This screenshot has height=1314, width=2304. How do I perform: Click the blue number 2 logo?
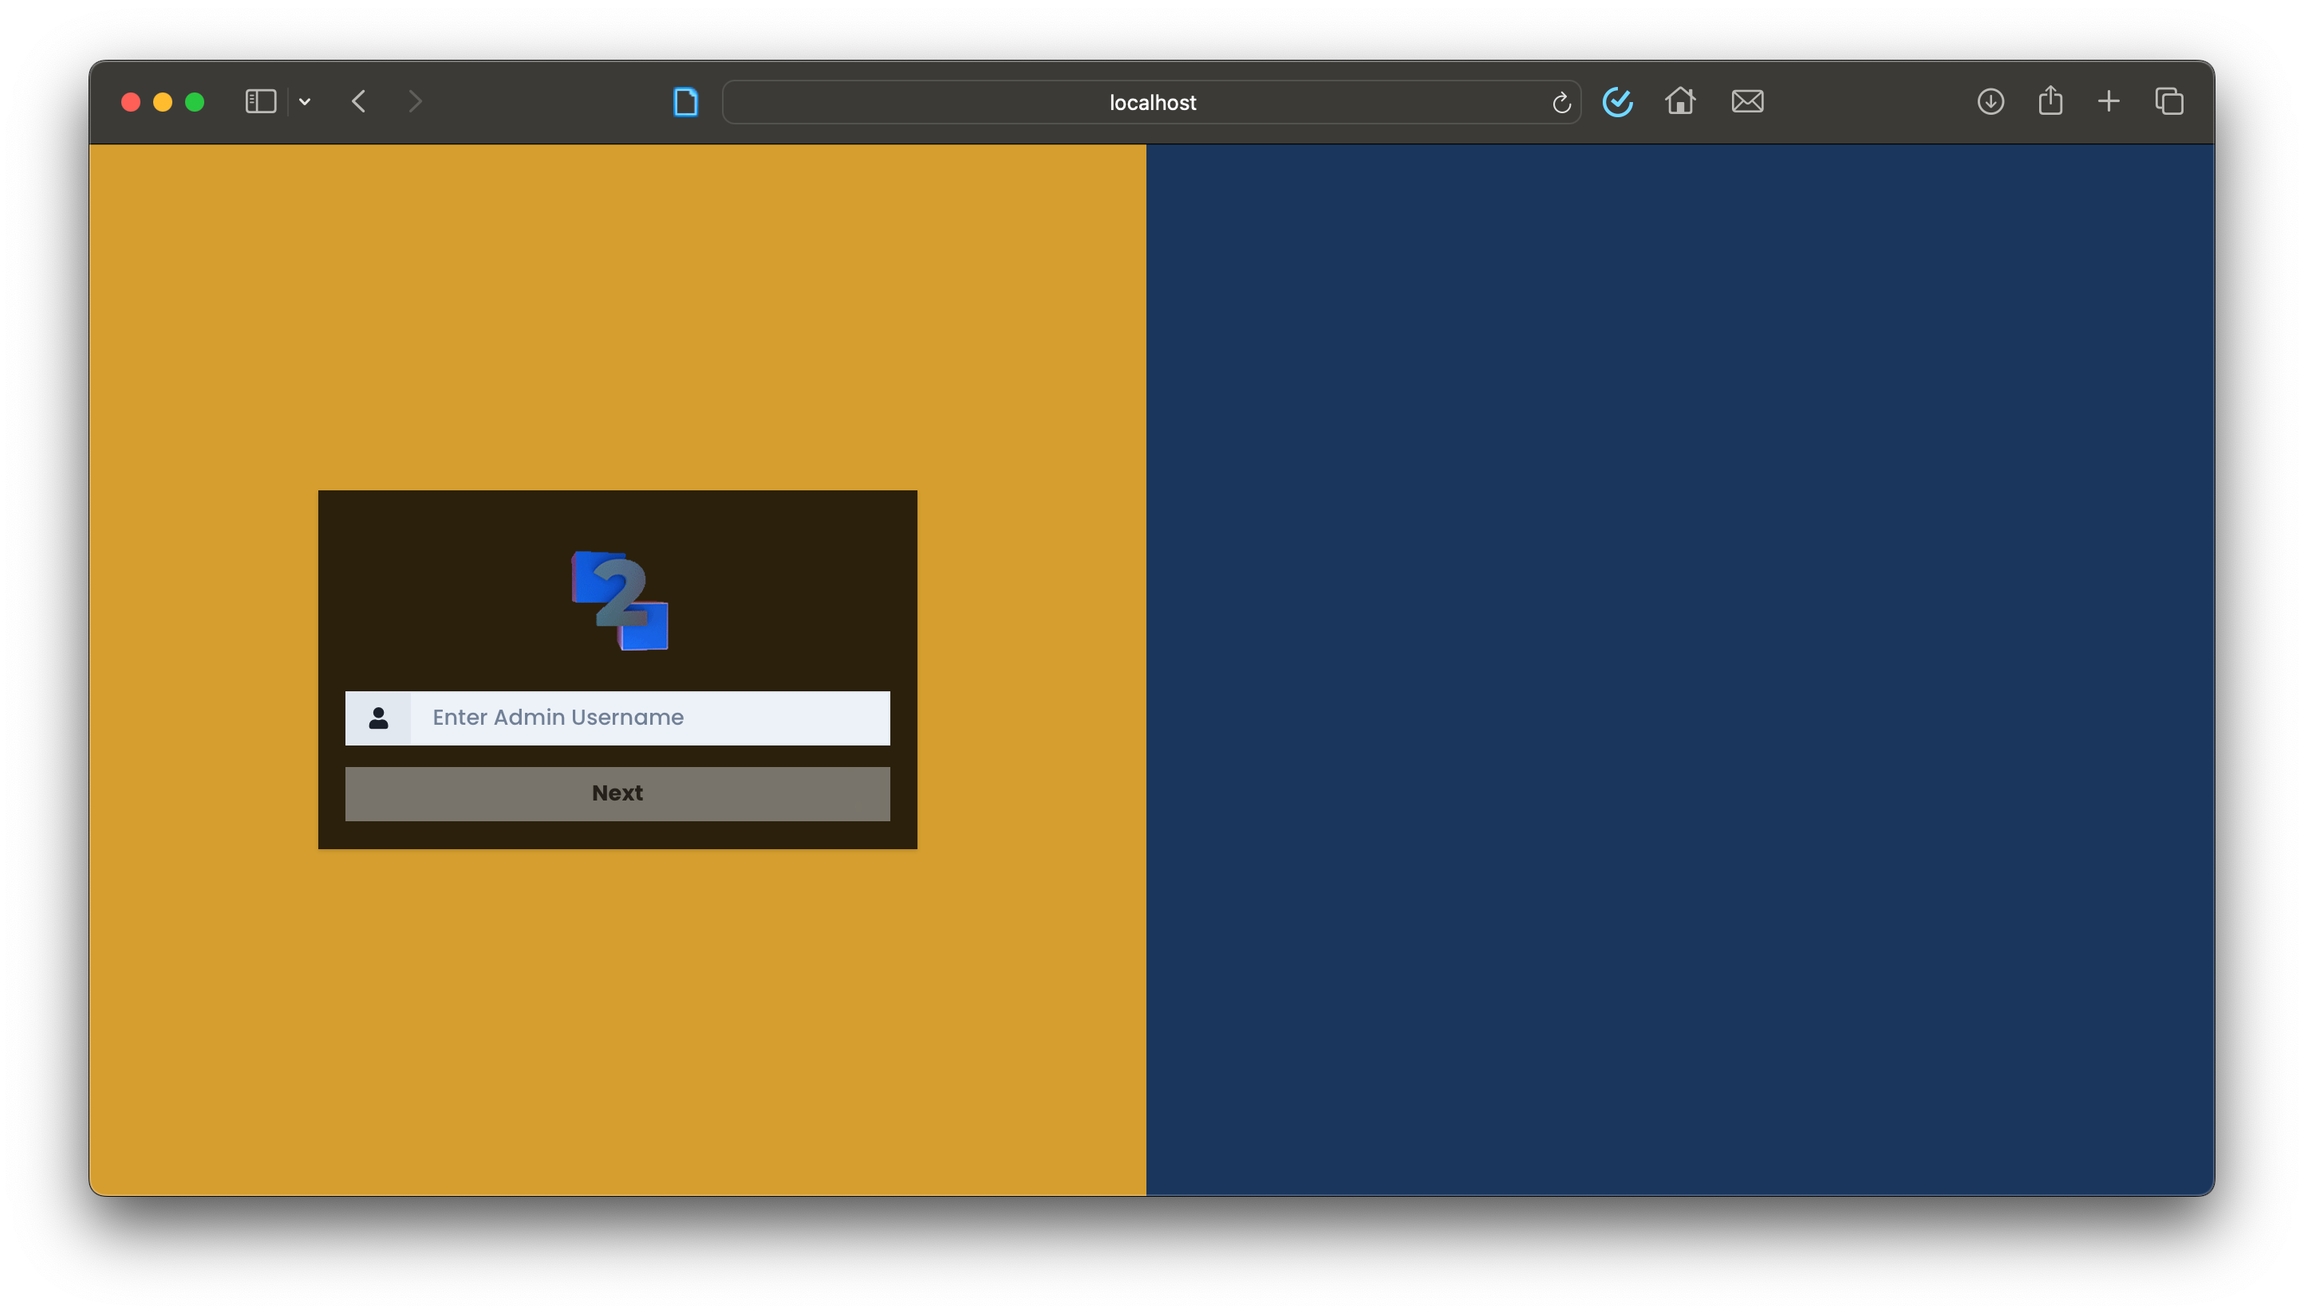point(619,600)
